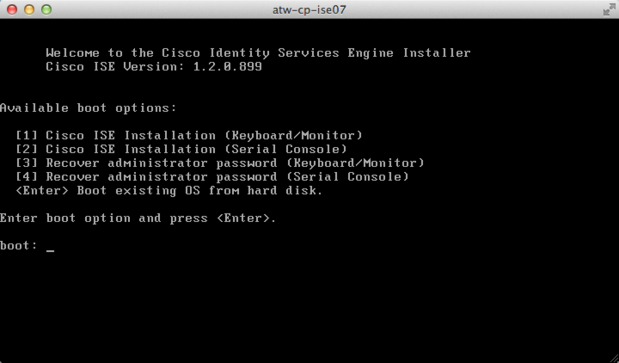
Task: Select "Welcome to the Cisco Identity Services Engine Installer" line
Action: [258, 53]
